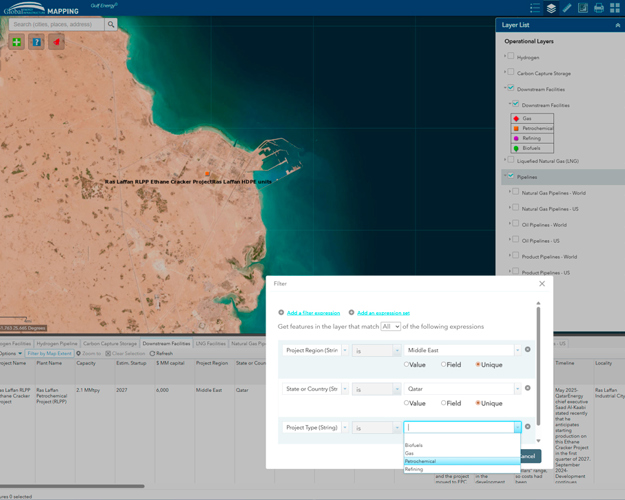Toggle the Project Type value dropdown arrow
Viewport: 625px width, 500px height.
click(x=517, y=427)
